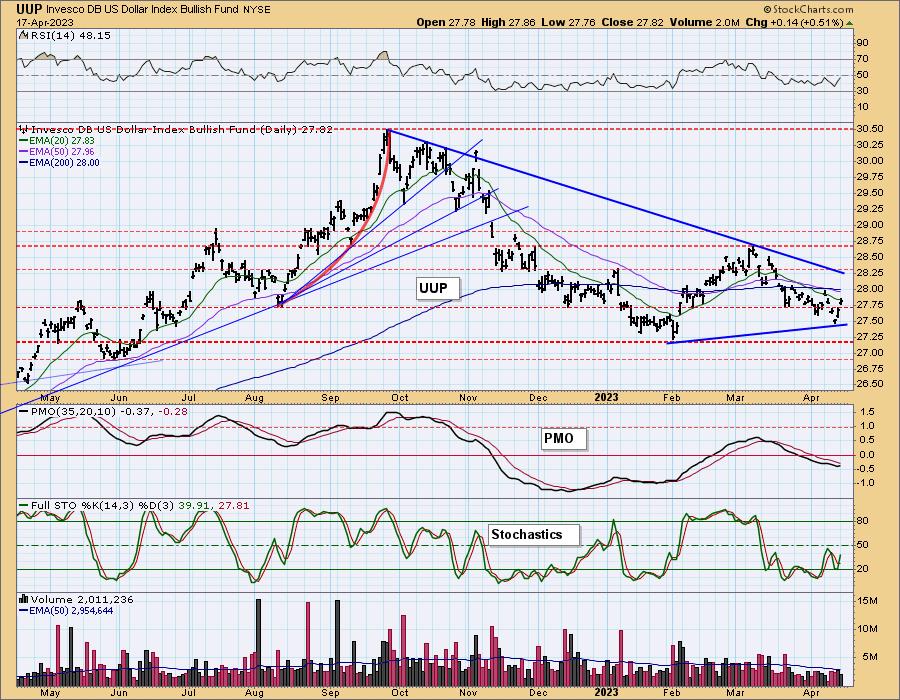The width and height of the screenshot is (900, 700).
Task: Click the 26.50 price axis label
Action: (869, 384)
